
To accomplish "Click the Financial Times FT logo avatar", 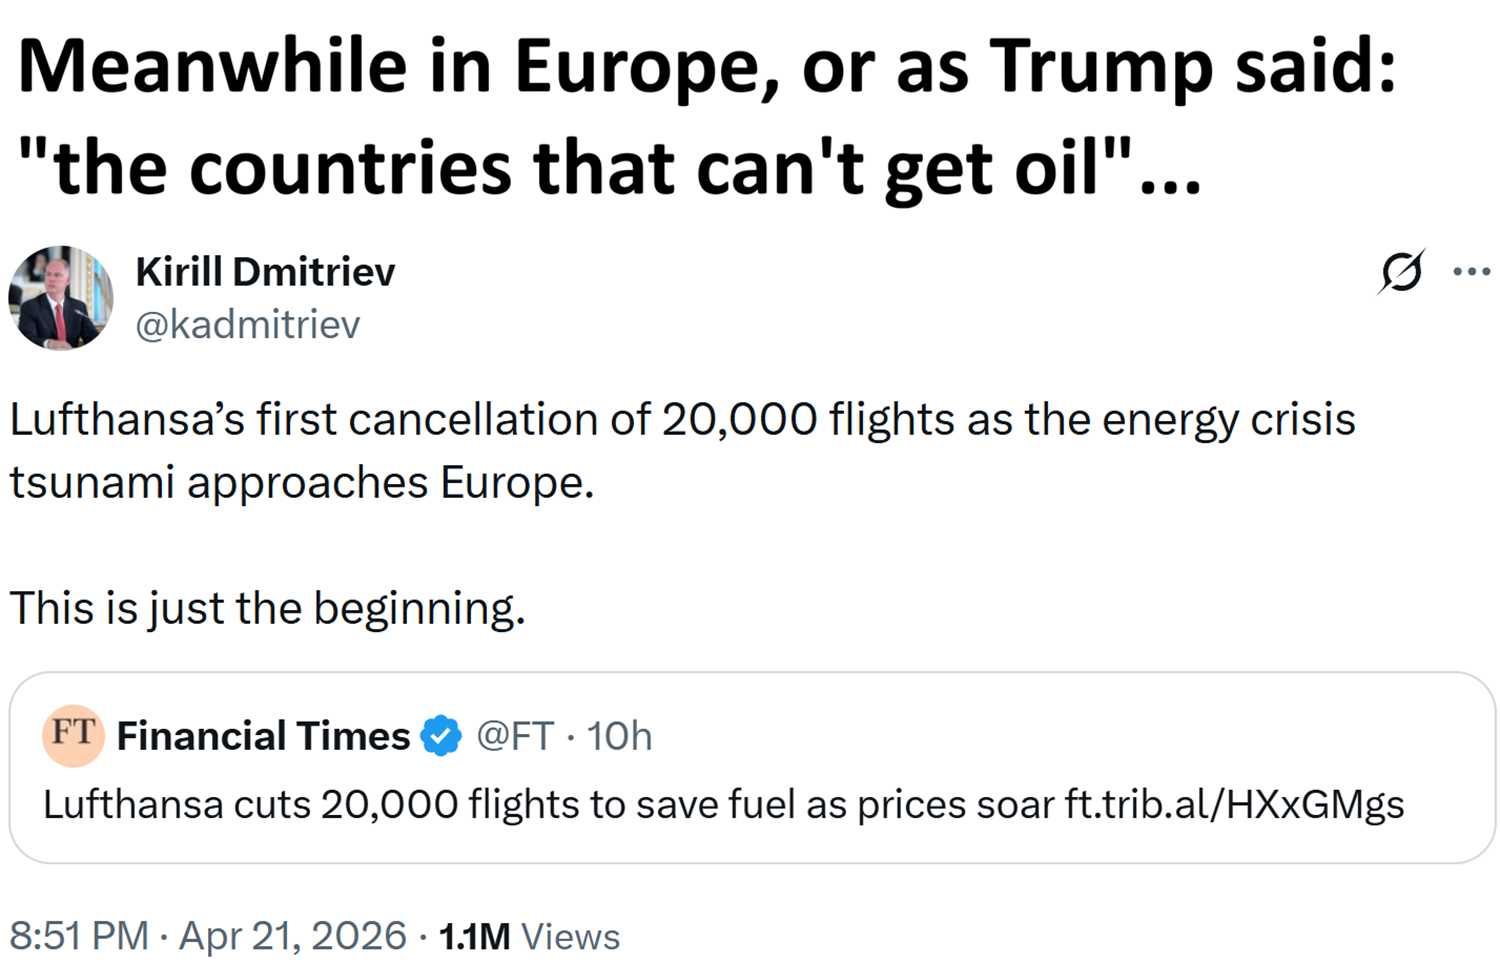I will (x=73, y=736).
